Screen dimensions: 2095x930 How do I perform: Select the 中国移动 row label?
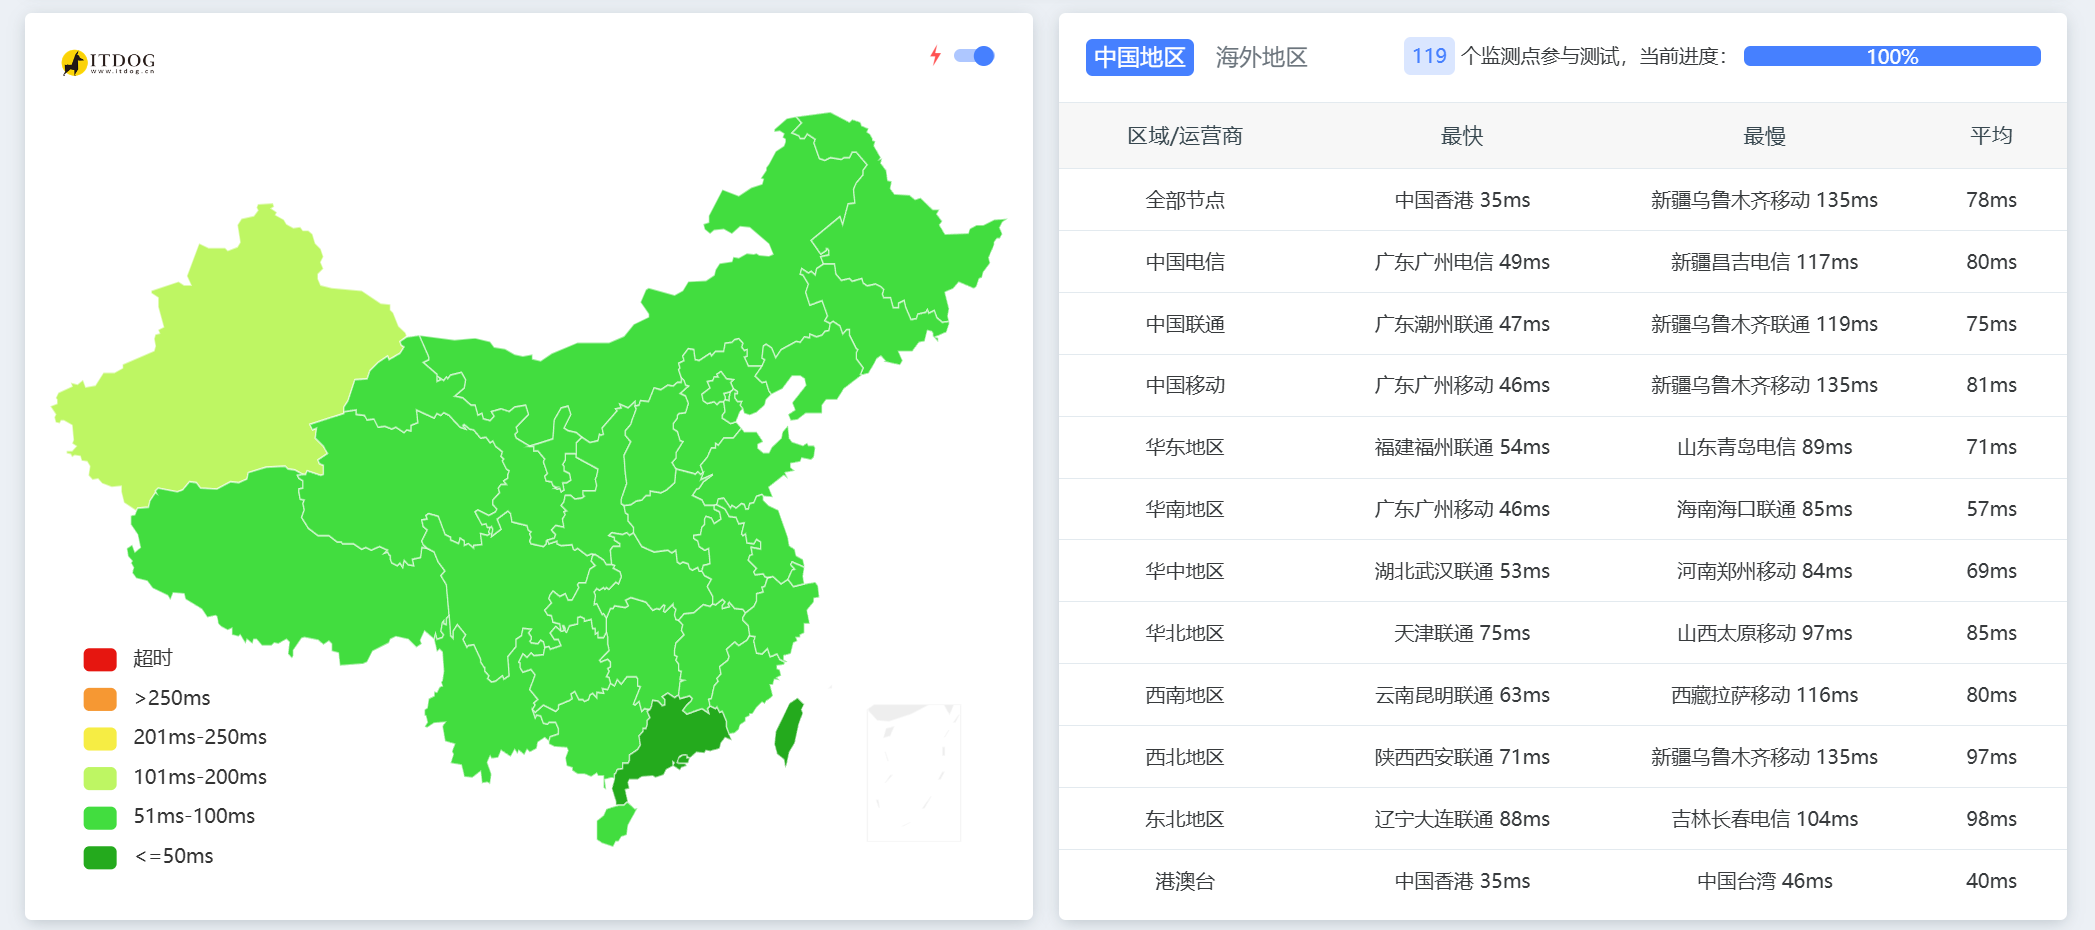tap(1185, 385)
